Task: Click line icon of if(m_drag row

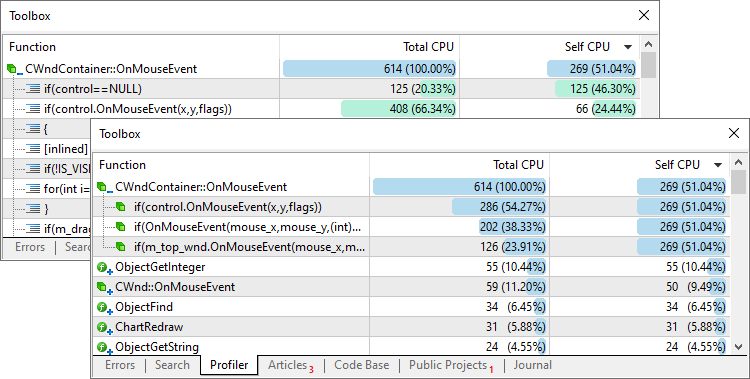Action: [33, 229]
